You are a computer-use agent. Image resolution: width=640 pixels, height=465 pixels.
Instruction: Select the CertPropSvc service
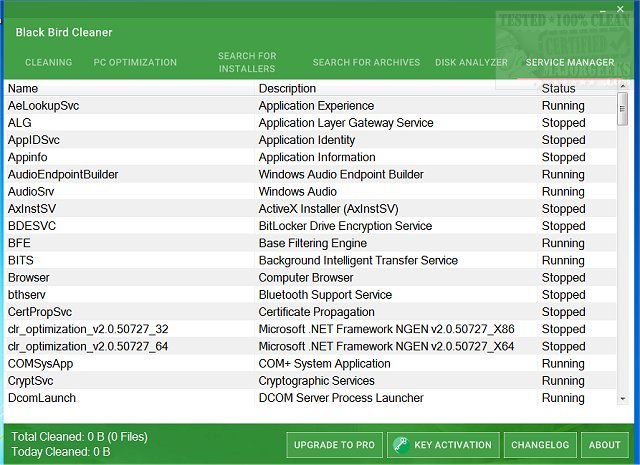[310, 311]
